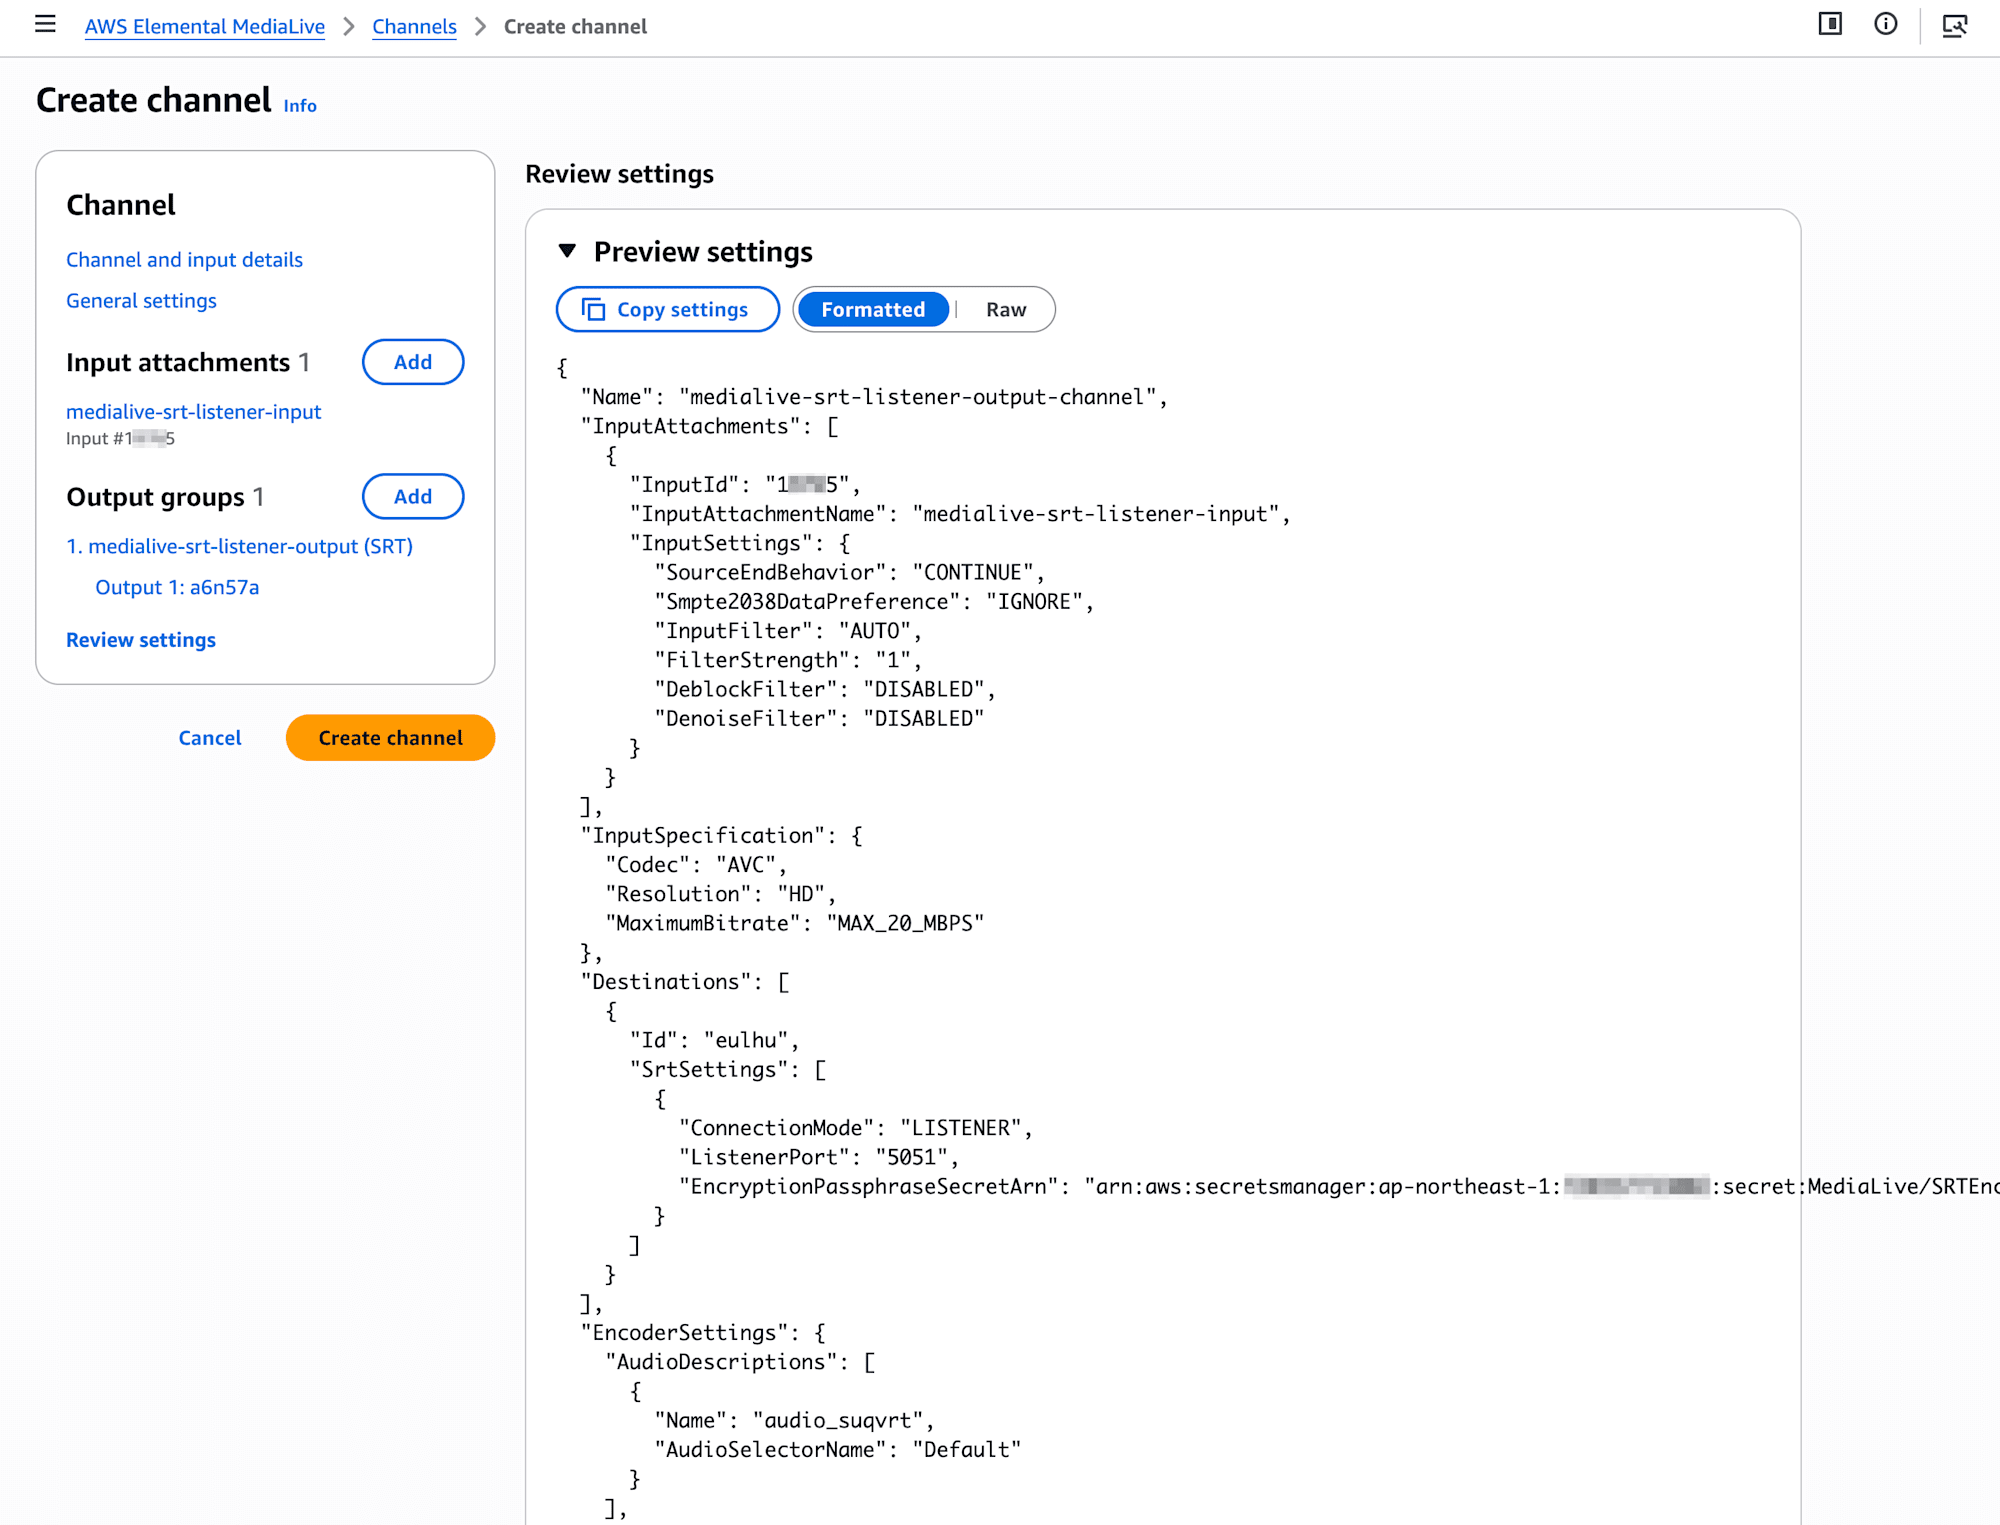Click the channel Name line in JSON
Viewport: 2000px width, 1525px height.
coord(874,397)
